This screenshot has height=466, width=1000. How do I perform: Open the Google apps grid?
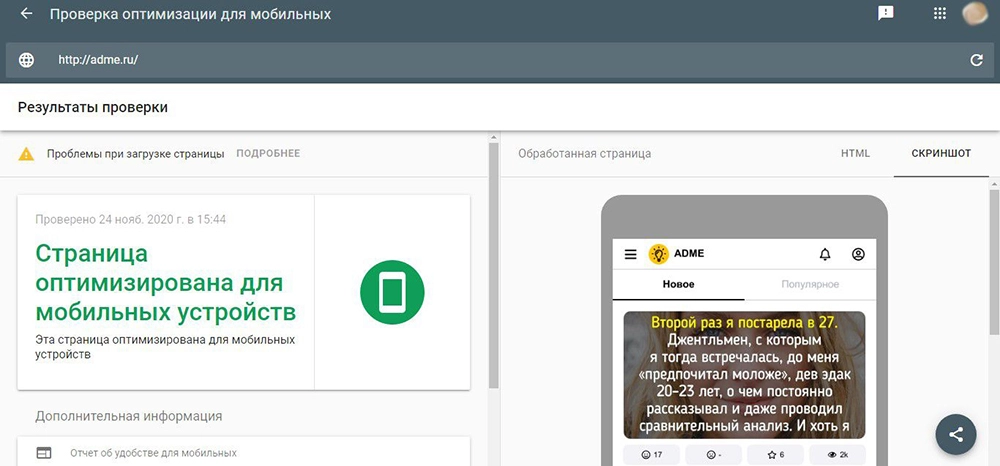point(939,14)
